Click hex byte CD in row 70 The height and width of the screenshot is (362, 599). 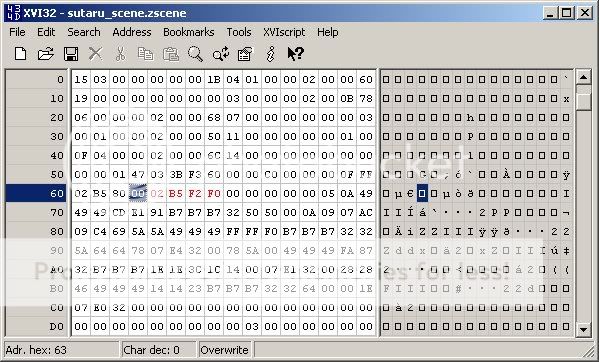(x=119, y=212)
